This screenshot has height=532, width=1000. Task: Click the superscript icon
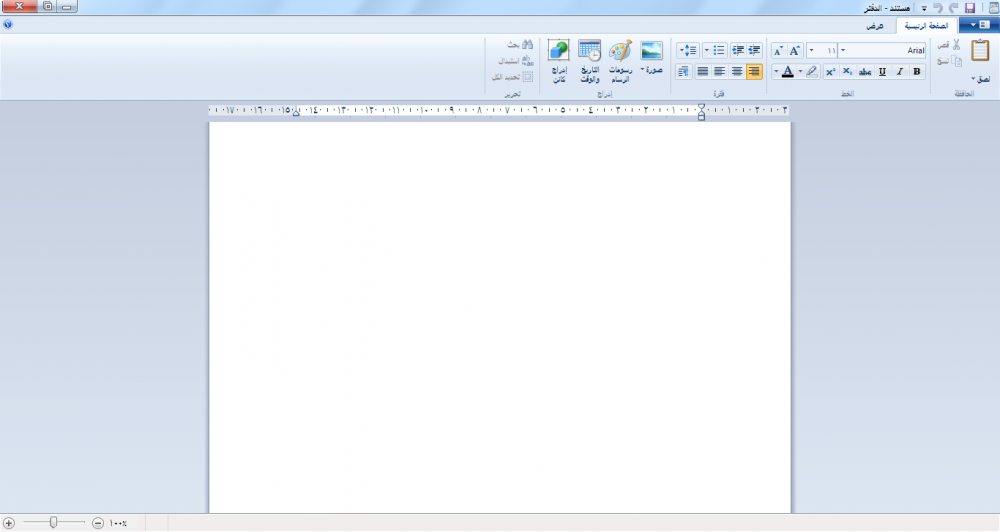coord(830,72)
